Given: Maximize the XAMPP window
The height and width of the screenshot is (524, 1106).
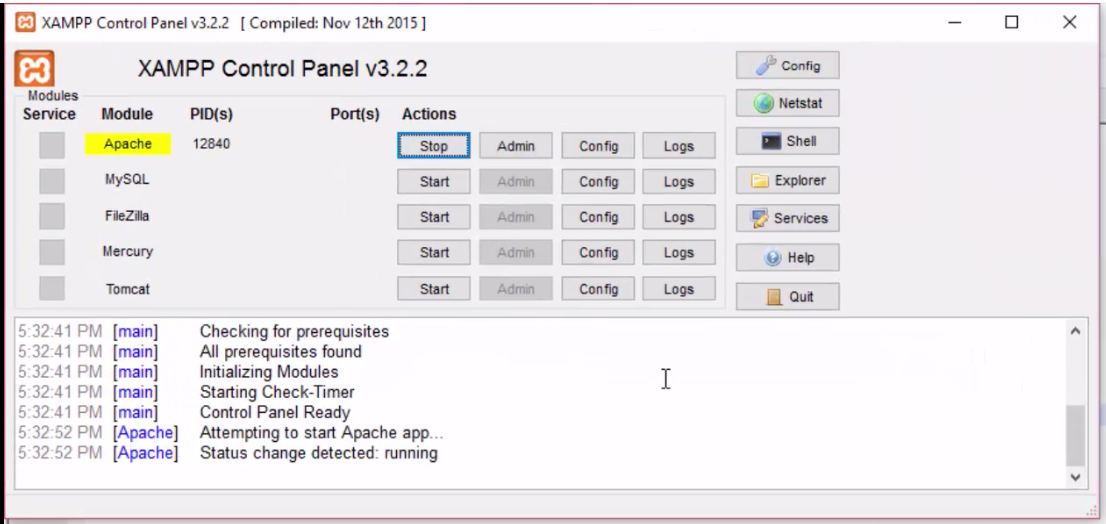Looking at the screenshot, I should click(1011, 23).
